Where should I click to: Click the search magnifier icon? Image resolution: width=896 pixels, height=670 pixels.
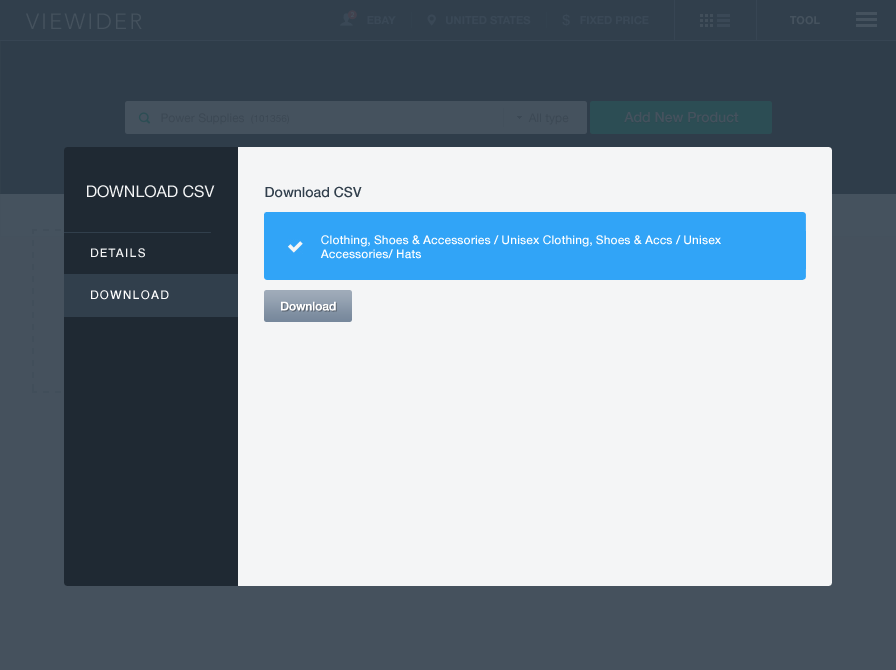(144, 118)
